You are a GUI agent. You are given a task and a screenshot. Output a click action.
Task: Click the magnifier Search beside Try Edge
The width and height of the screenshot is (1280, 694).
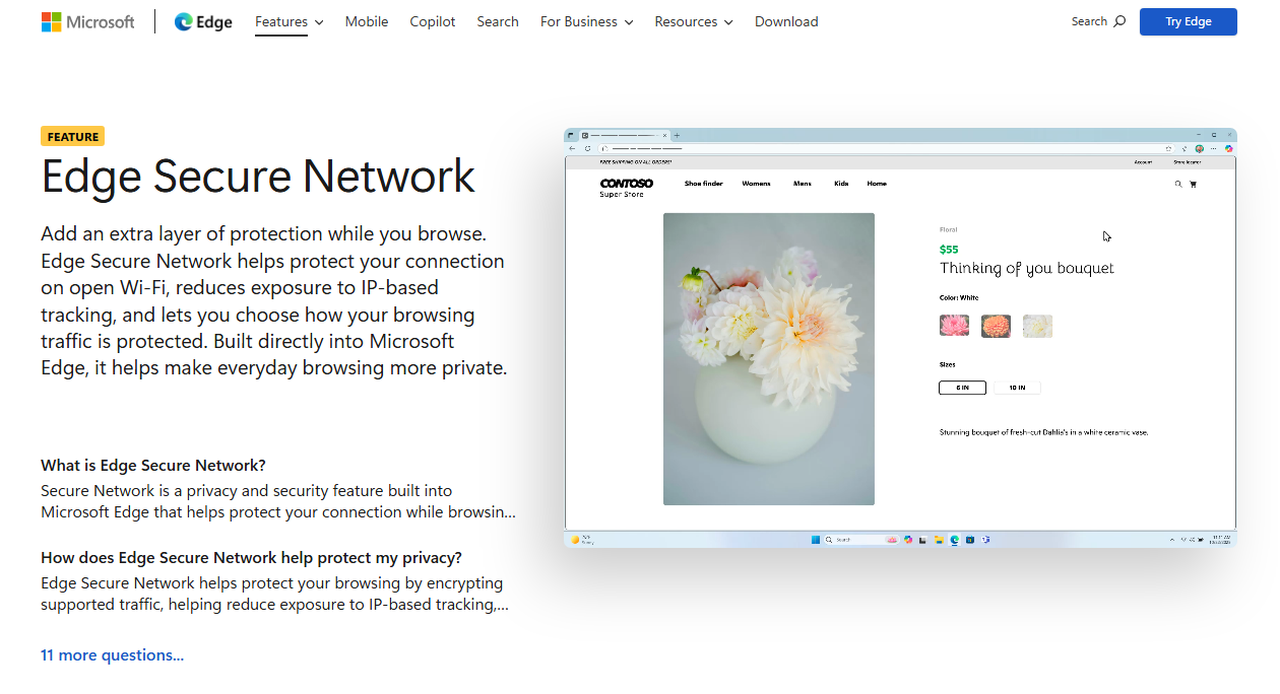click(1098, 21)
